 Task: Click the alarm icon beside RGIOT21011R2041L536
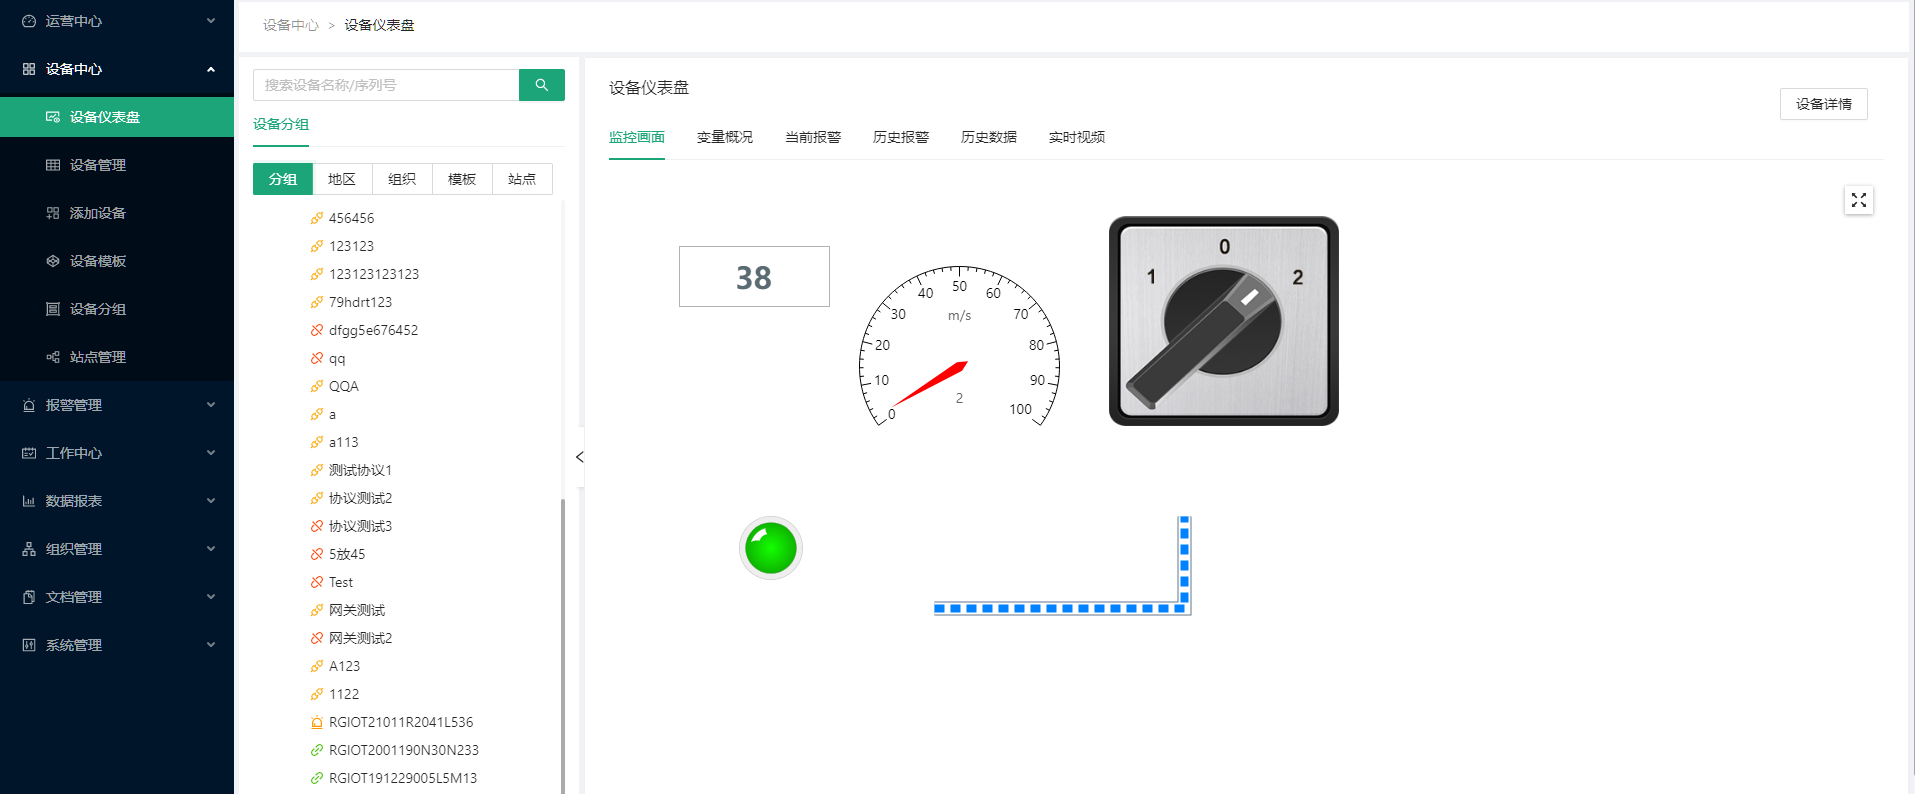coord(316,722)
